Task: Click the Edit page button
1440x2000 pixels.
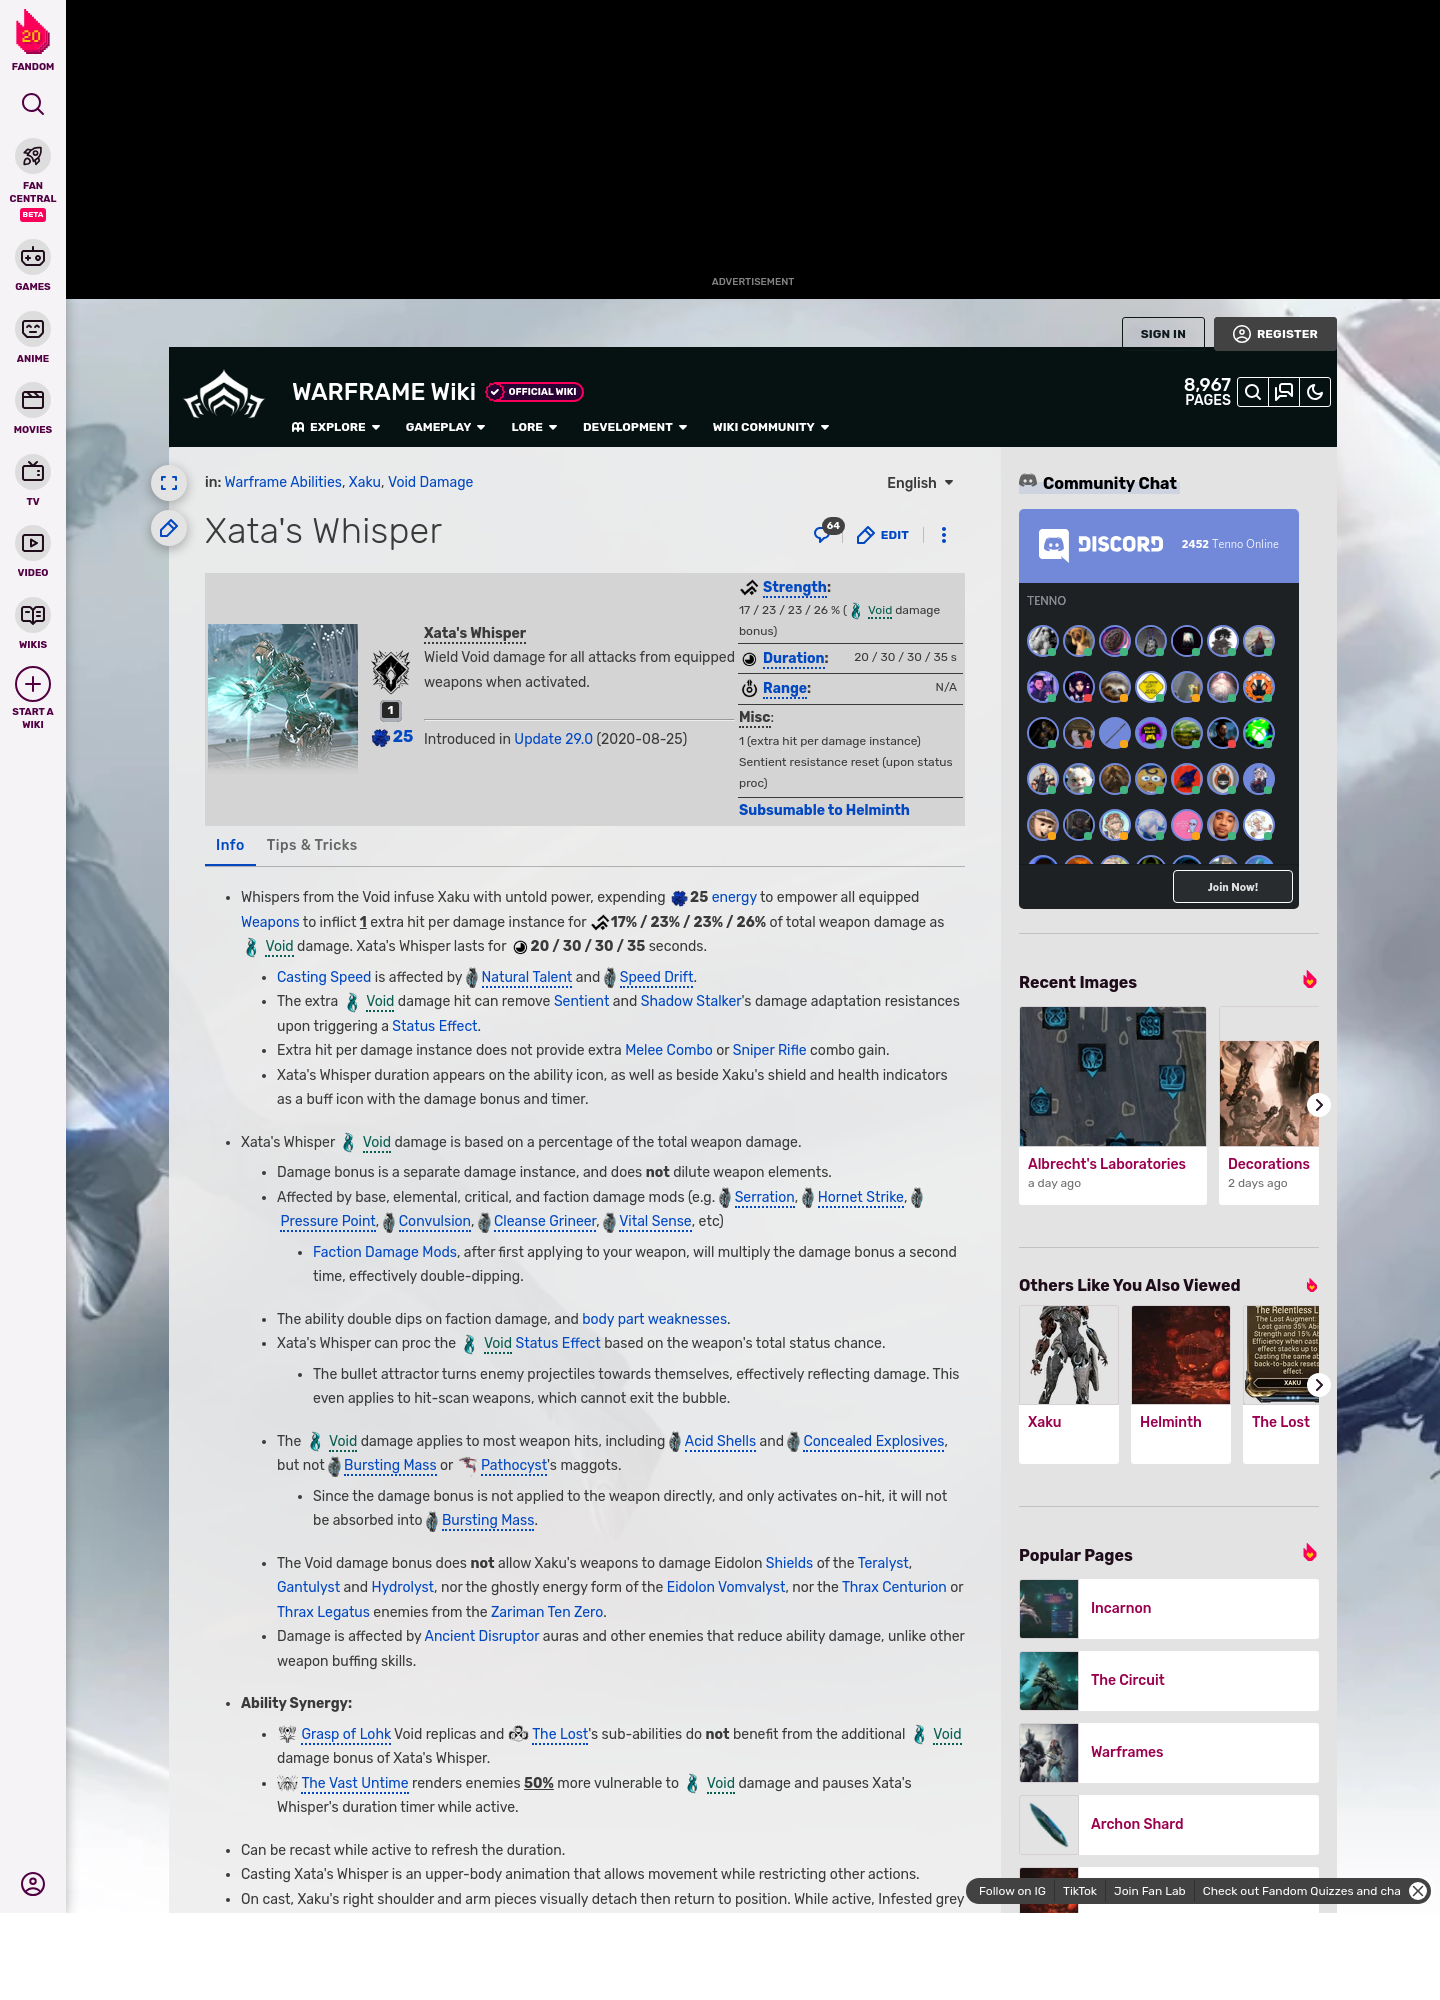Action: pyautogui.click(x=883, y=535)
